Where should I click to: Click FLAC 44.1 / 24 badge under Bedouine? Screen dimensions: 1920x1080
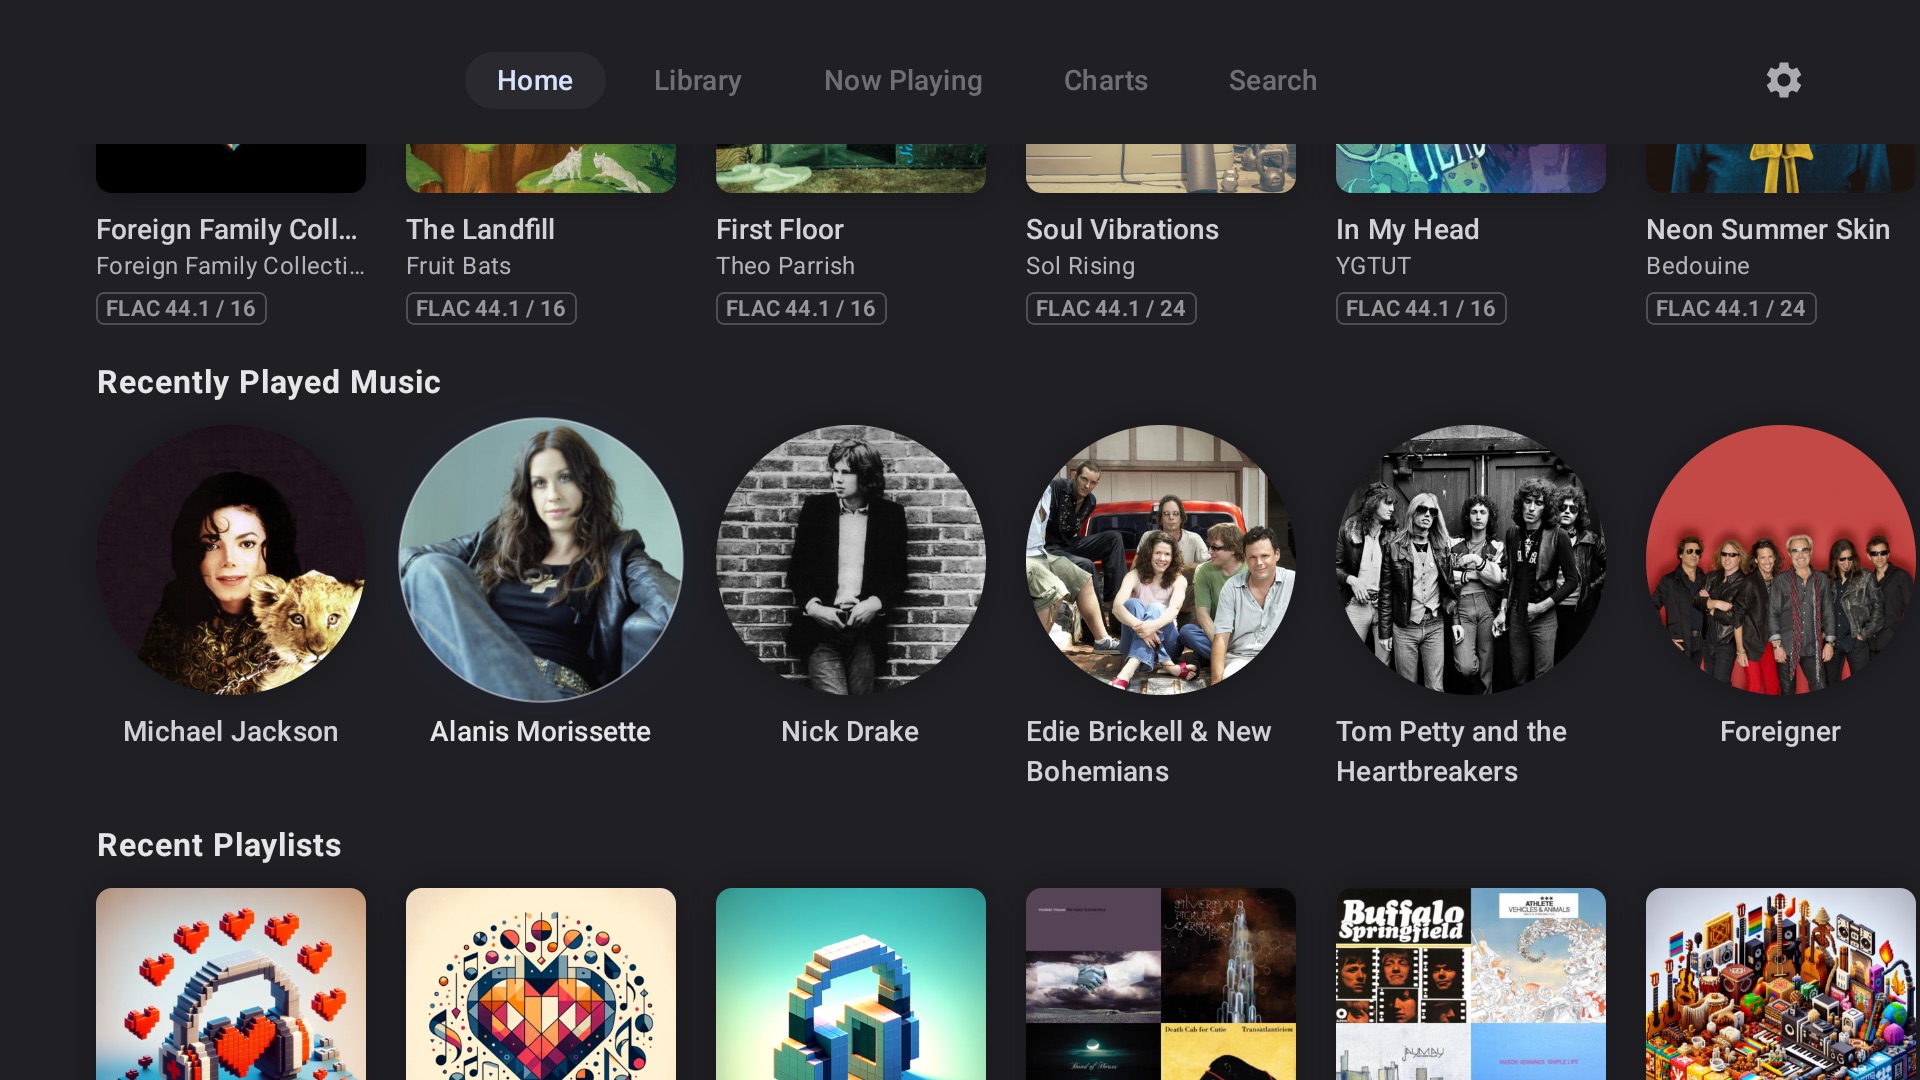point(1731,308)
